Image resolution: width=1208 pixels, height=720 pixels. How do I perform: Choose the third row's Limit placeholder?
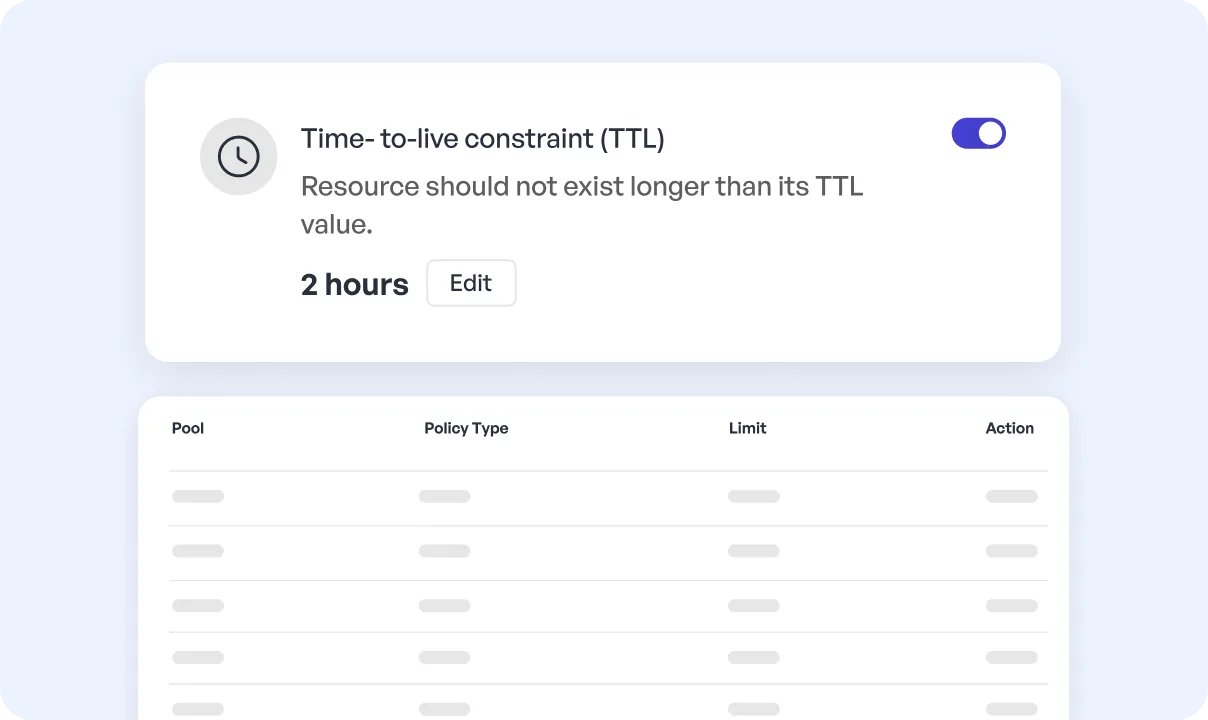[753, 605]
